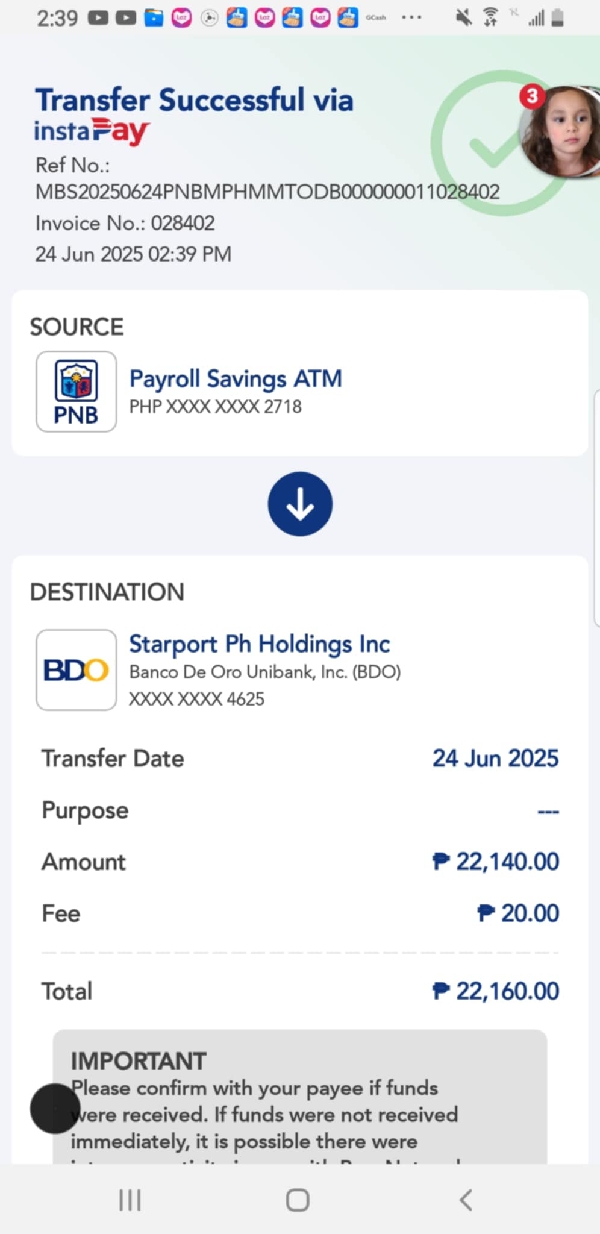Select the Payroll Savings ATM source account

(236, 379)
